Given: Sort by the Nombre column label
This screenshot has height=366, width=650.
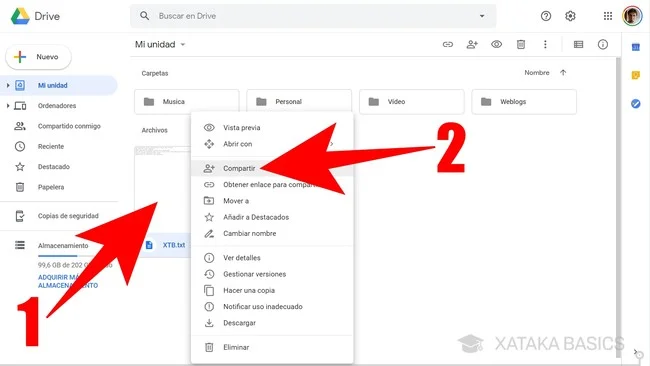Looking at the screenshot, I should (x=537, y=73).
